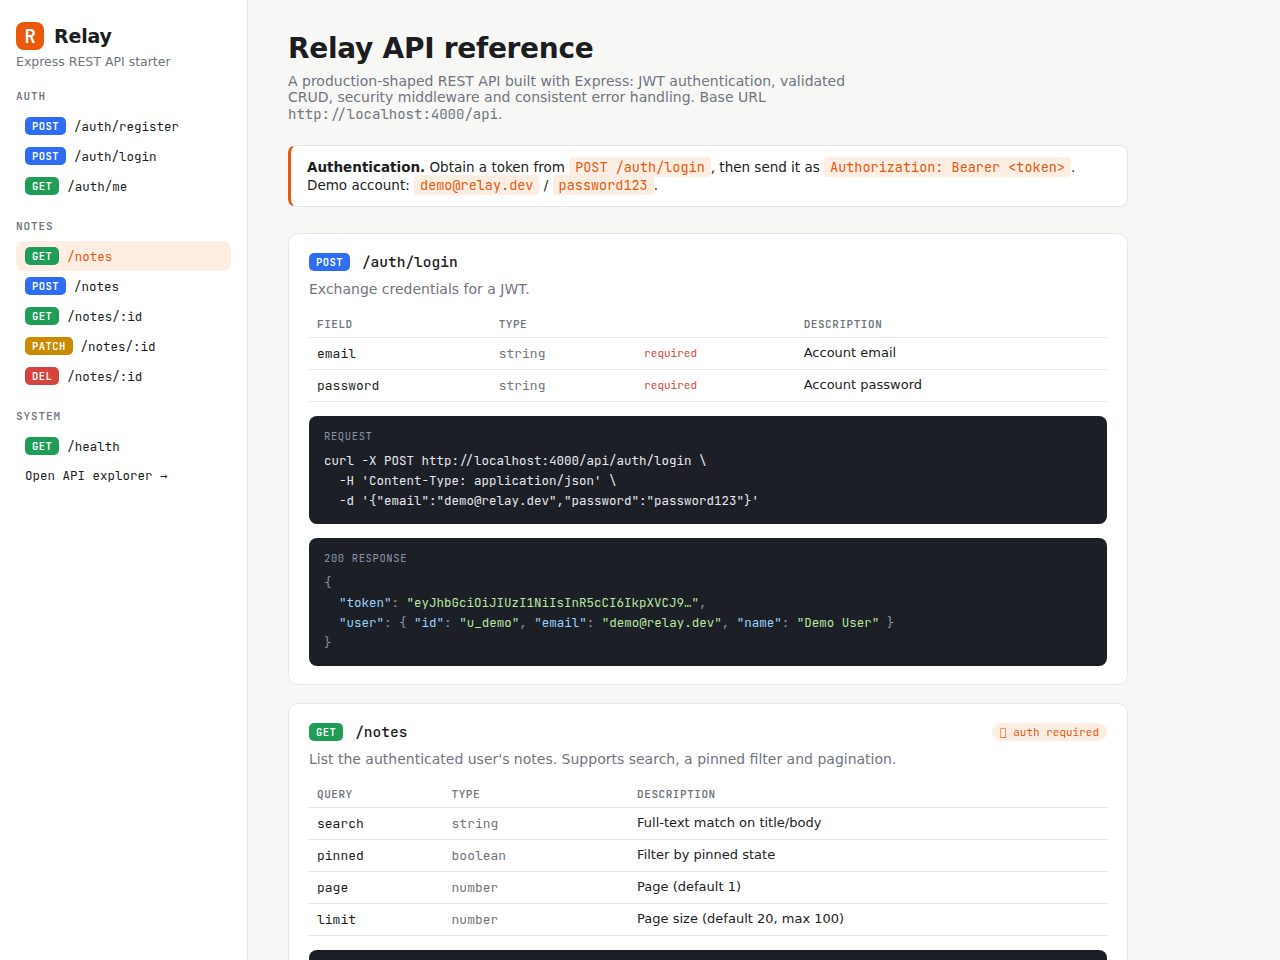
Task: Click 'Account email' description
Action: click(850, 353)
